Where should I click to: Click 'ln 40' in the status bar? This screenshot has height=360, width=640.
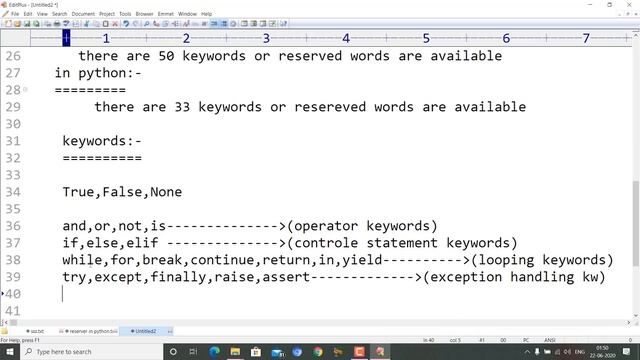[429, 340]
